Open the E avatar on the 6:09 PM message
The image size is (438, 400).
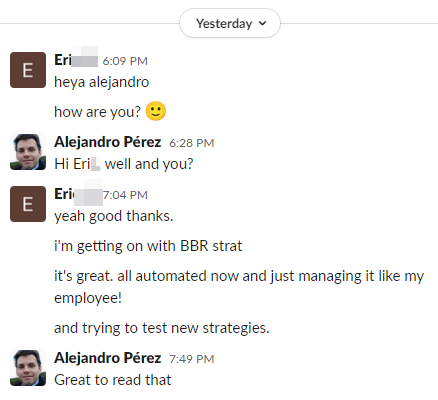pyautogui.click(x=28, y=70)
